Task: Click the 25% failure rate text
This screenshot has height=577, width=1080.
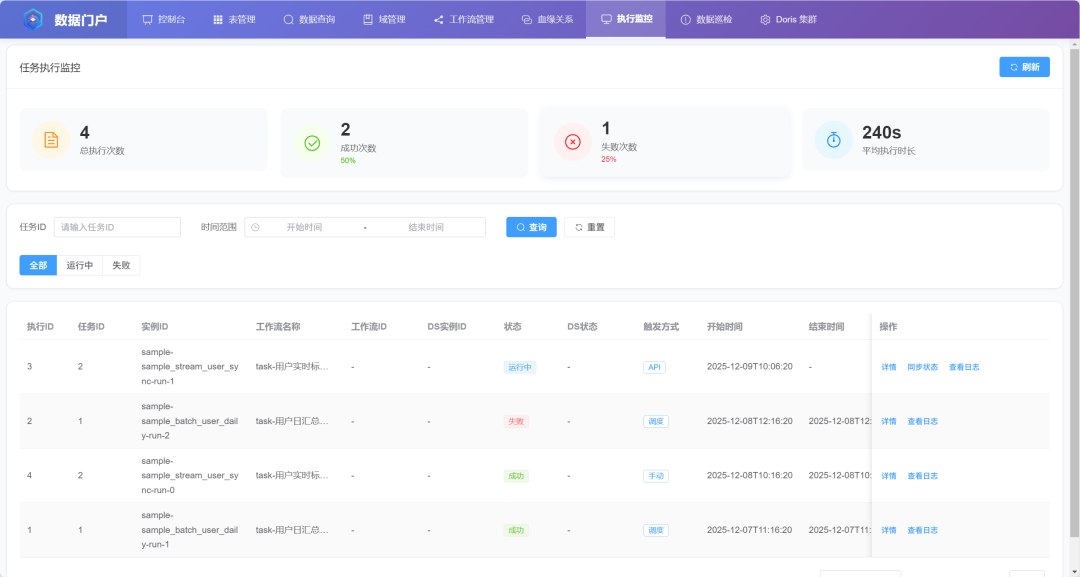Action: [x=609, y=159]
